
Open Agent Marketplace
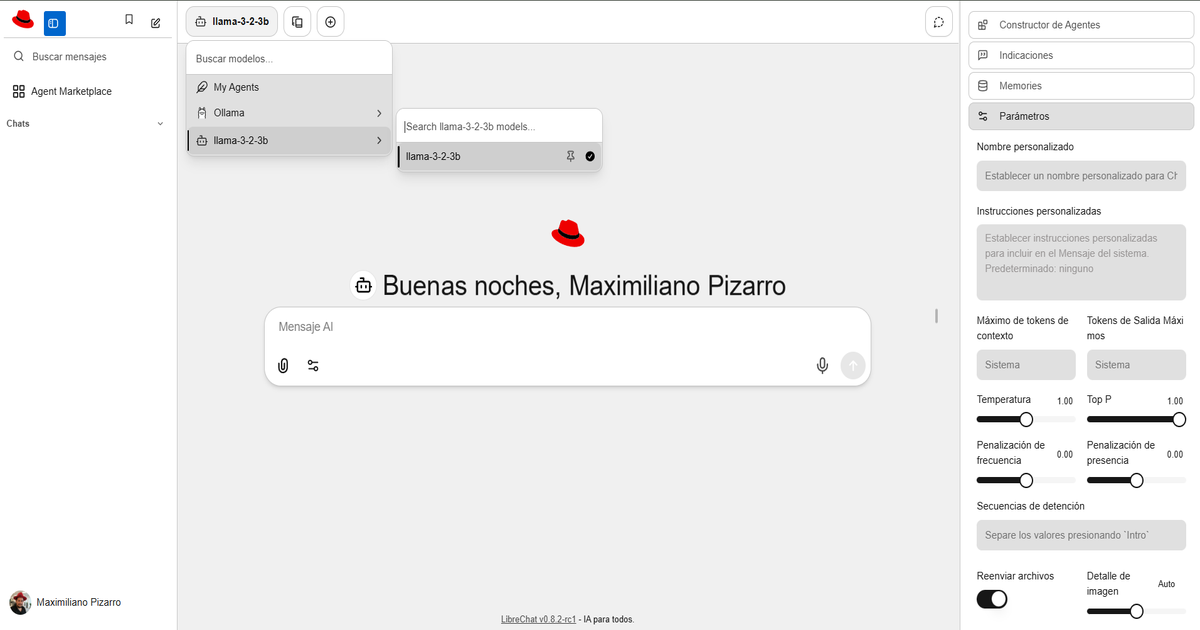pyautogui.click(x=71, y=91)
